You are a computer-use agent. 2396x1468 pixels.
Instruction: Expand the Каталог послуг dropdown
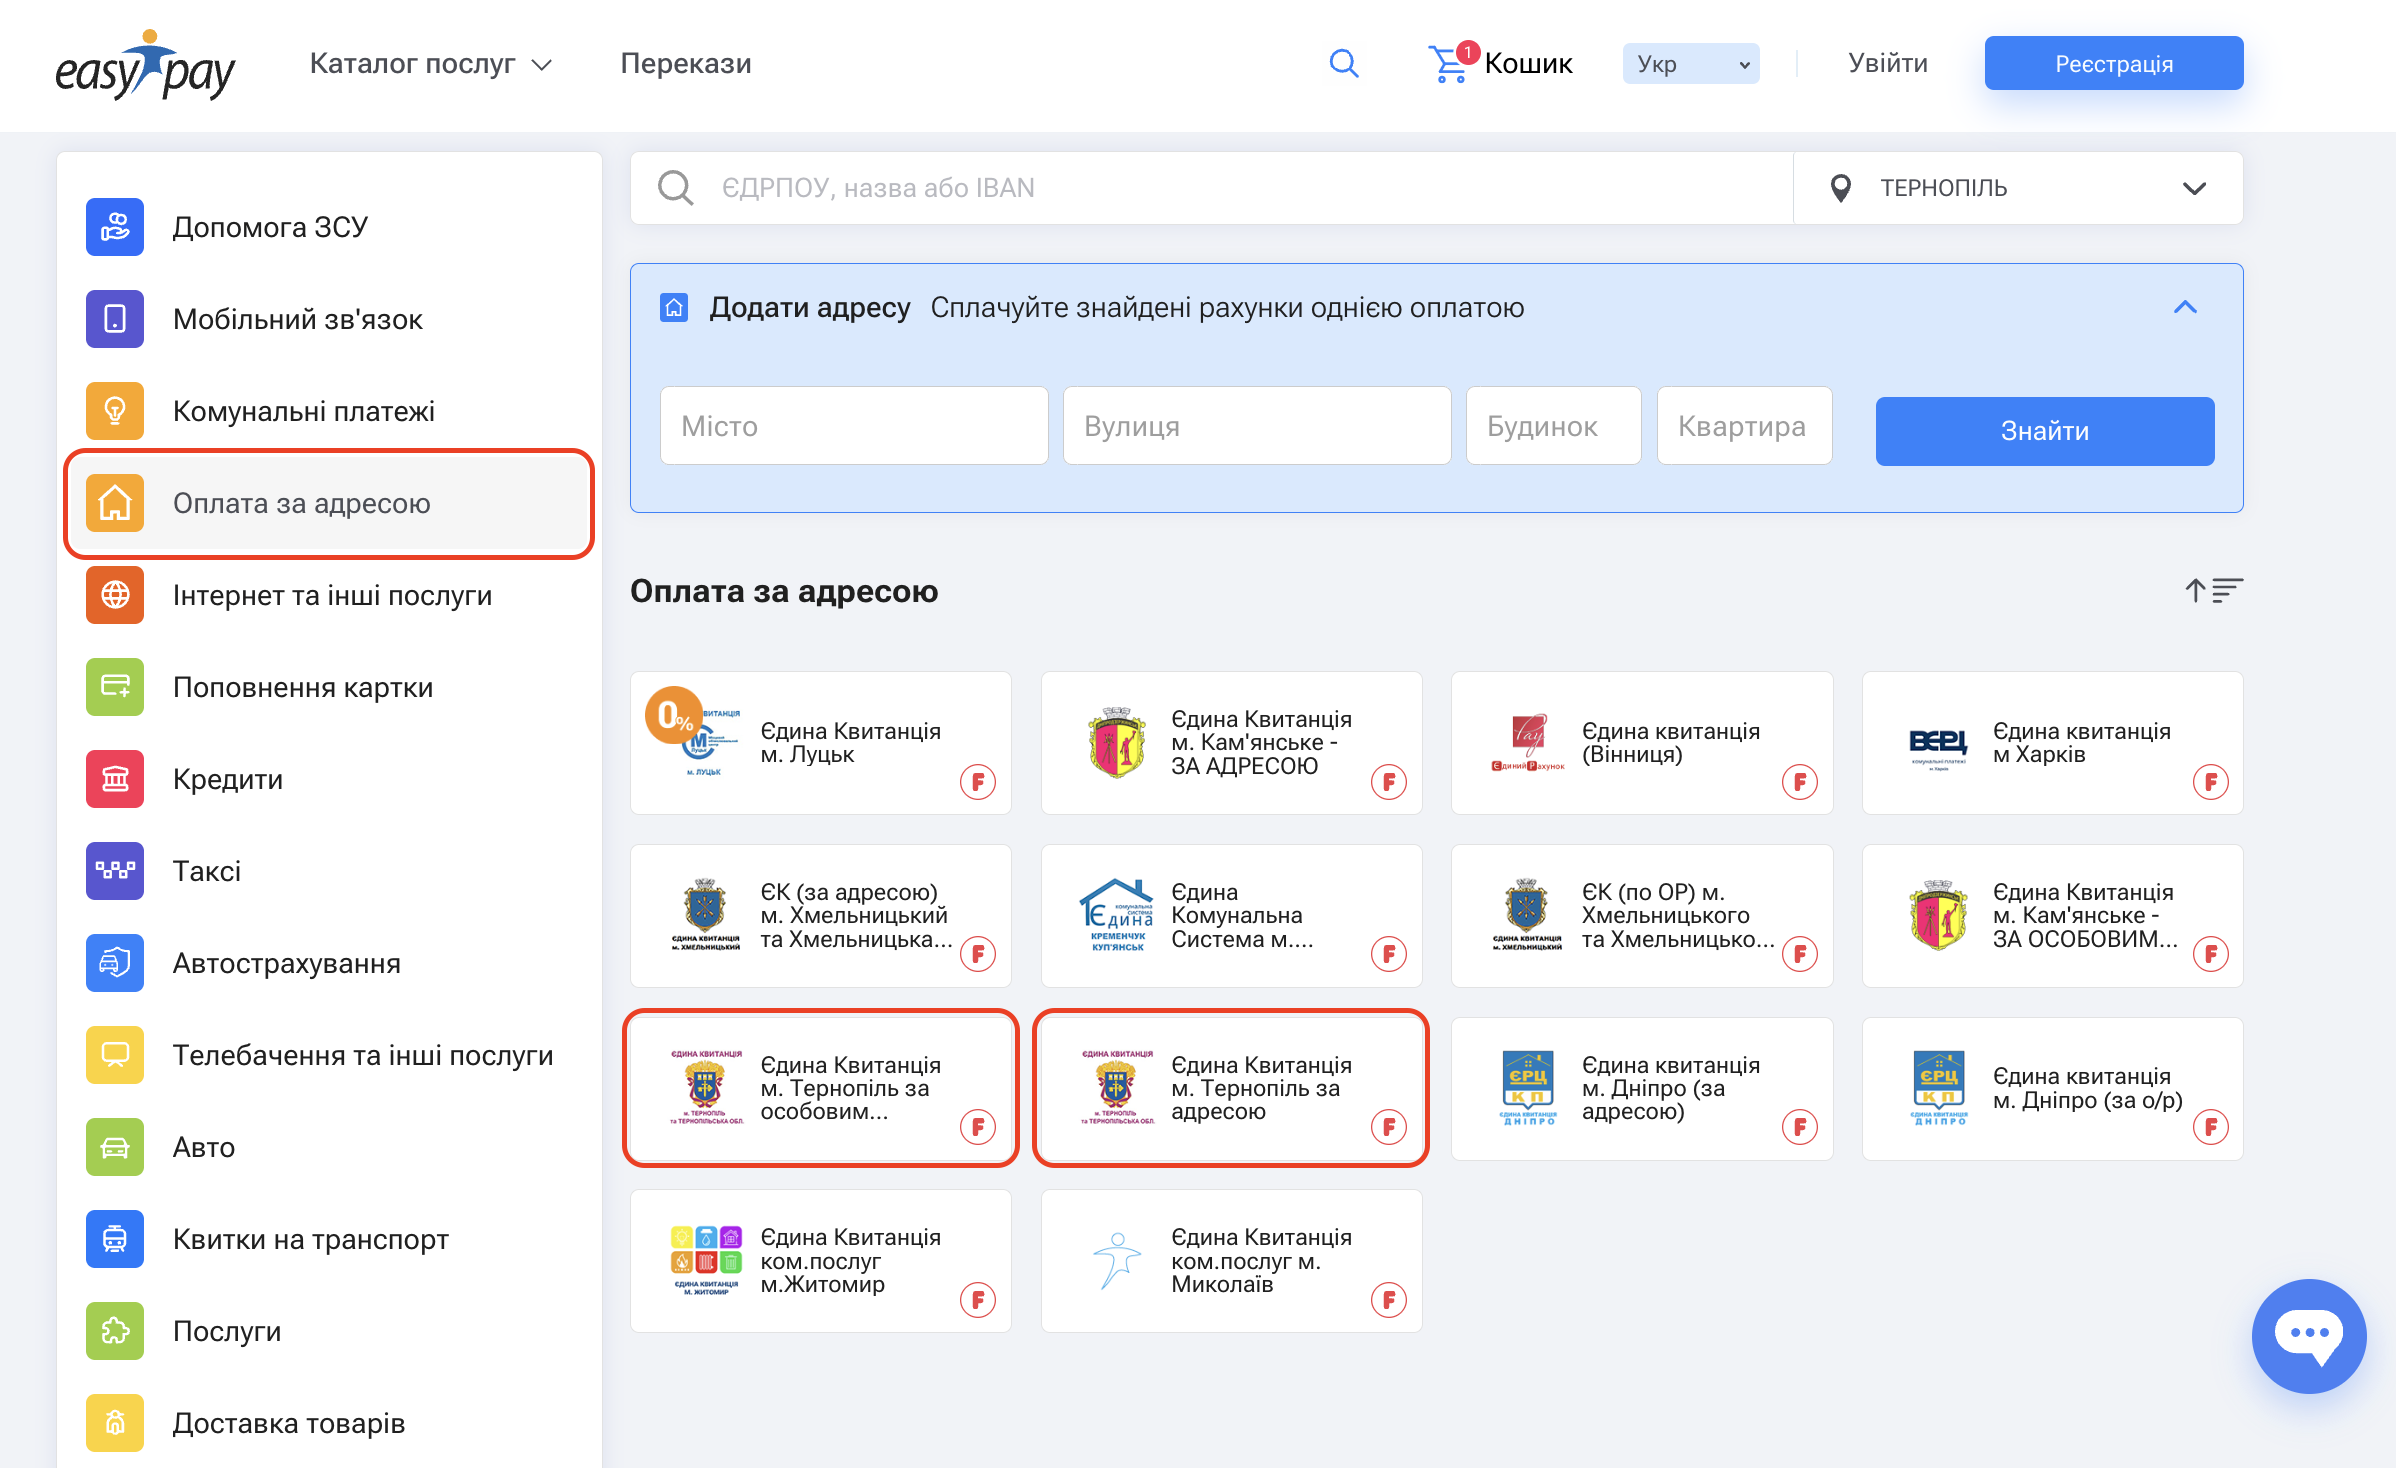coord(430,64)
